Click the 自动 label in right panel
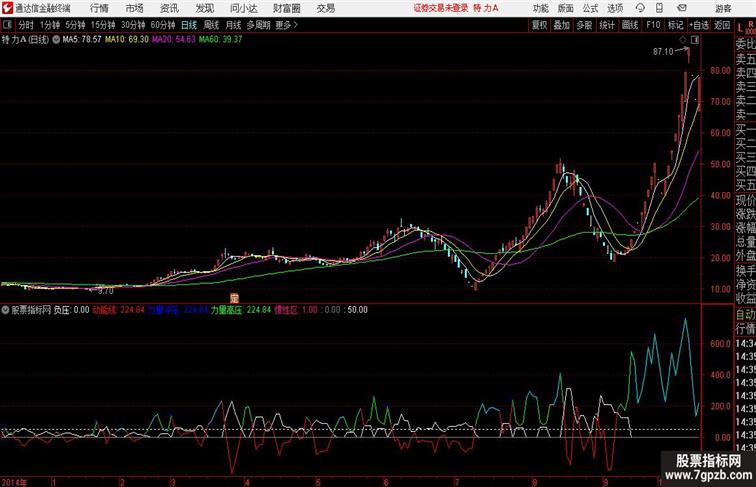Viewport: 756px width, 487px height. (745, 315)
